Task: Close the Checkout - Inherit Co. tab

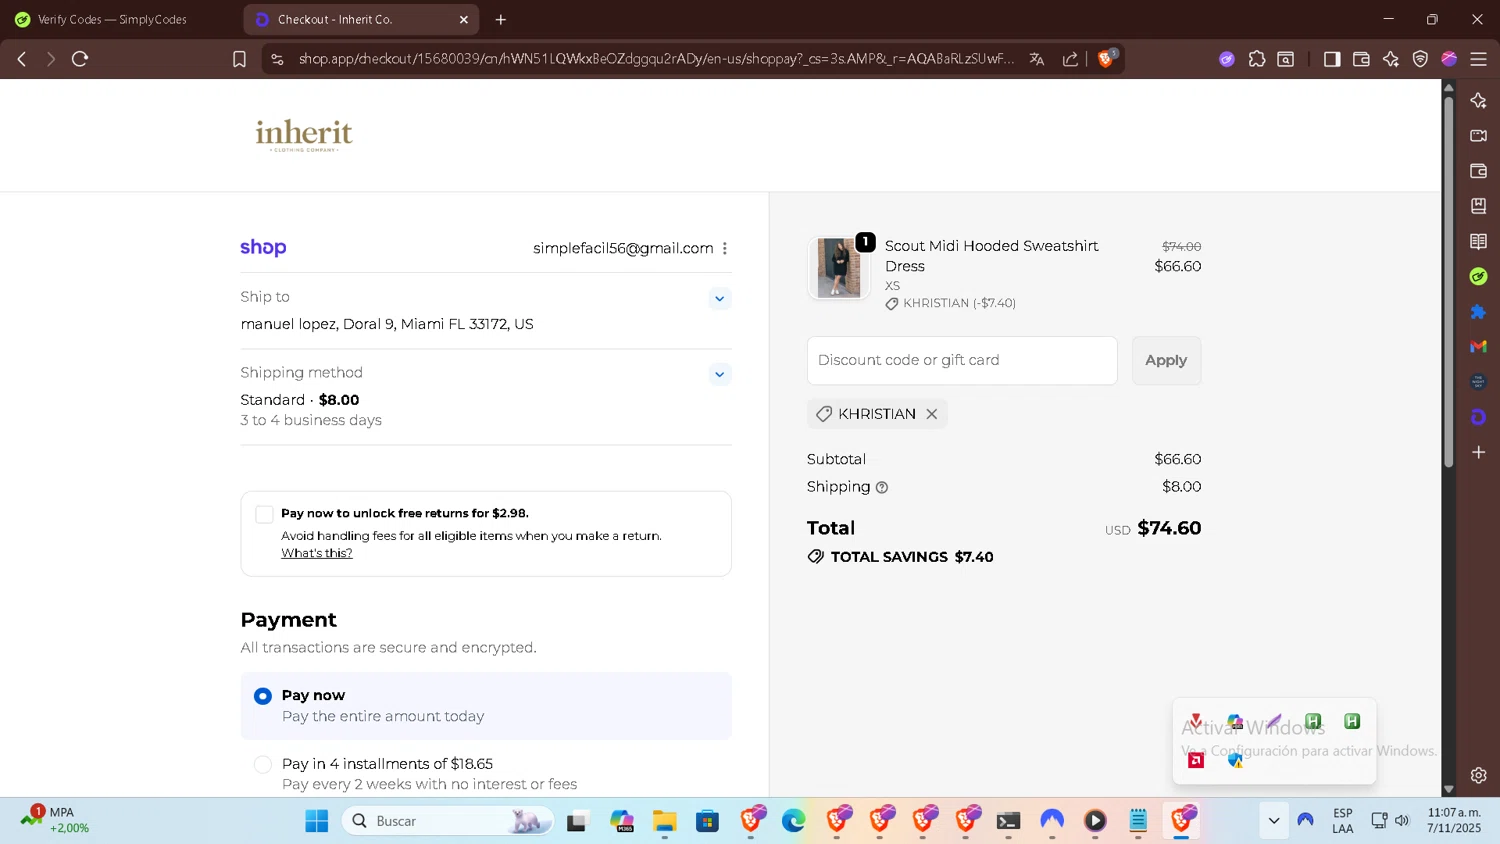Action: (x=464, y=20)
